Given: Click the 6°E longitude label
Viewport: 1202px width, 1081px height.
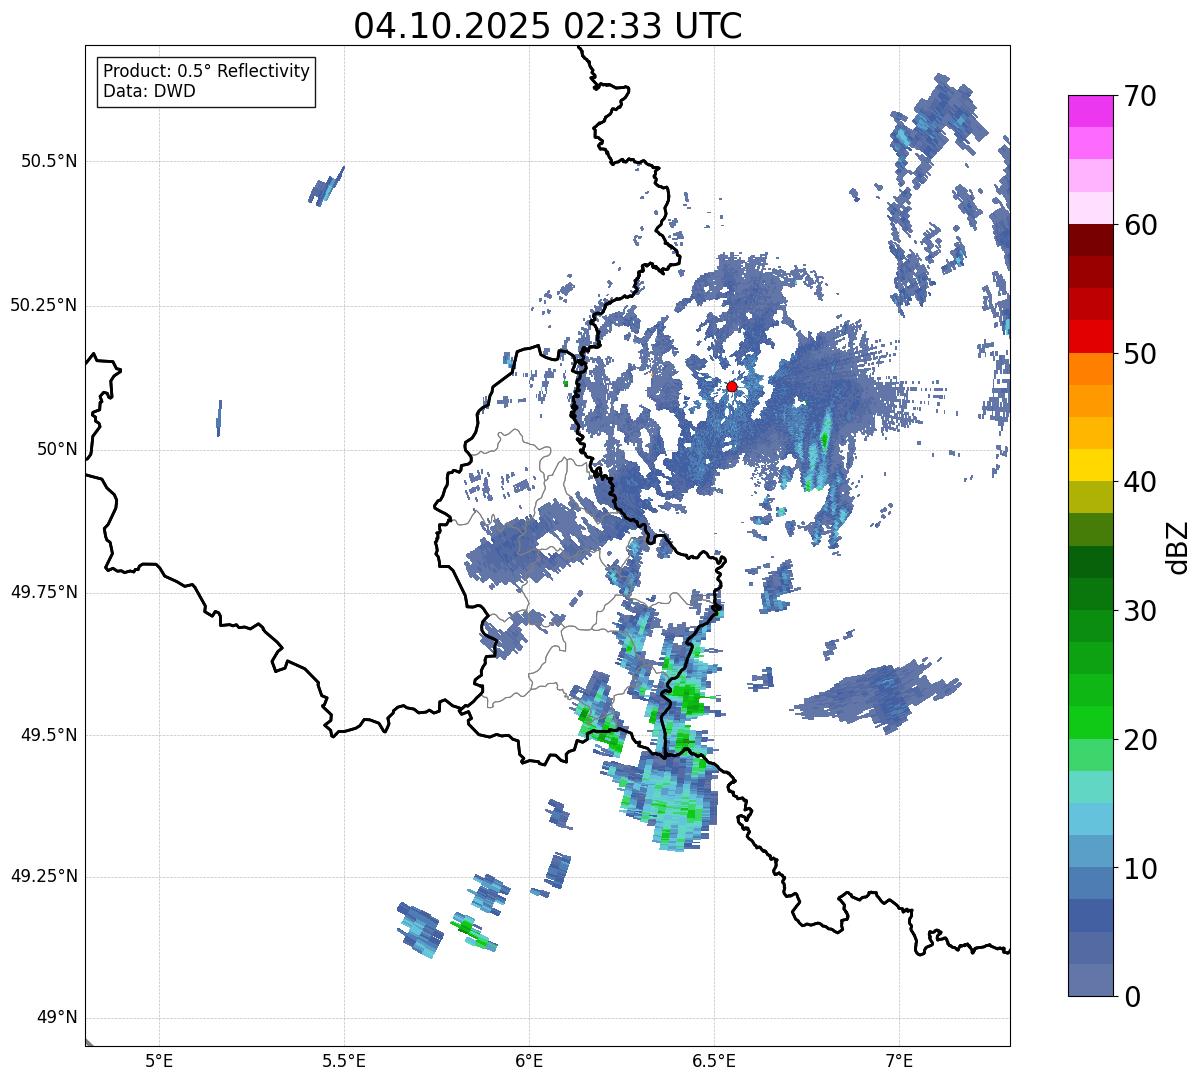Looking at the screenshot, I should [x=529, y=1060].
